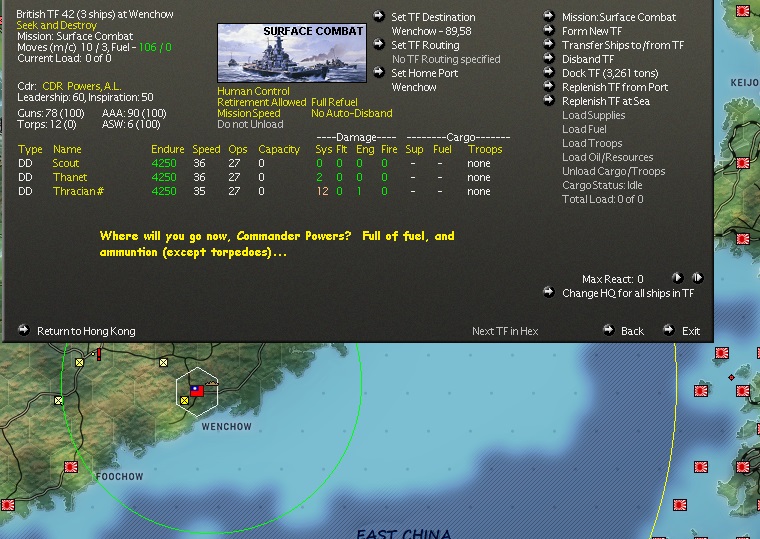Open Set TF Routing

pyautogui.click(x=425, y=45)
